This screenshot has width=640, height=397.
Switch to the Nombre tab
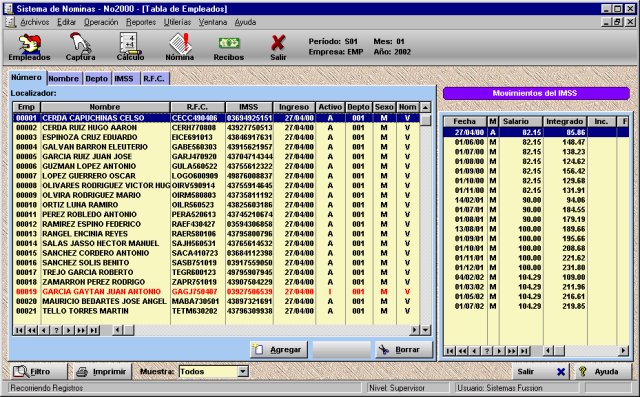64,78
